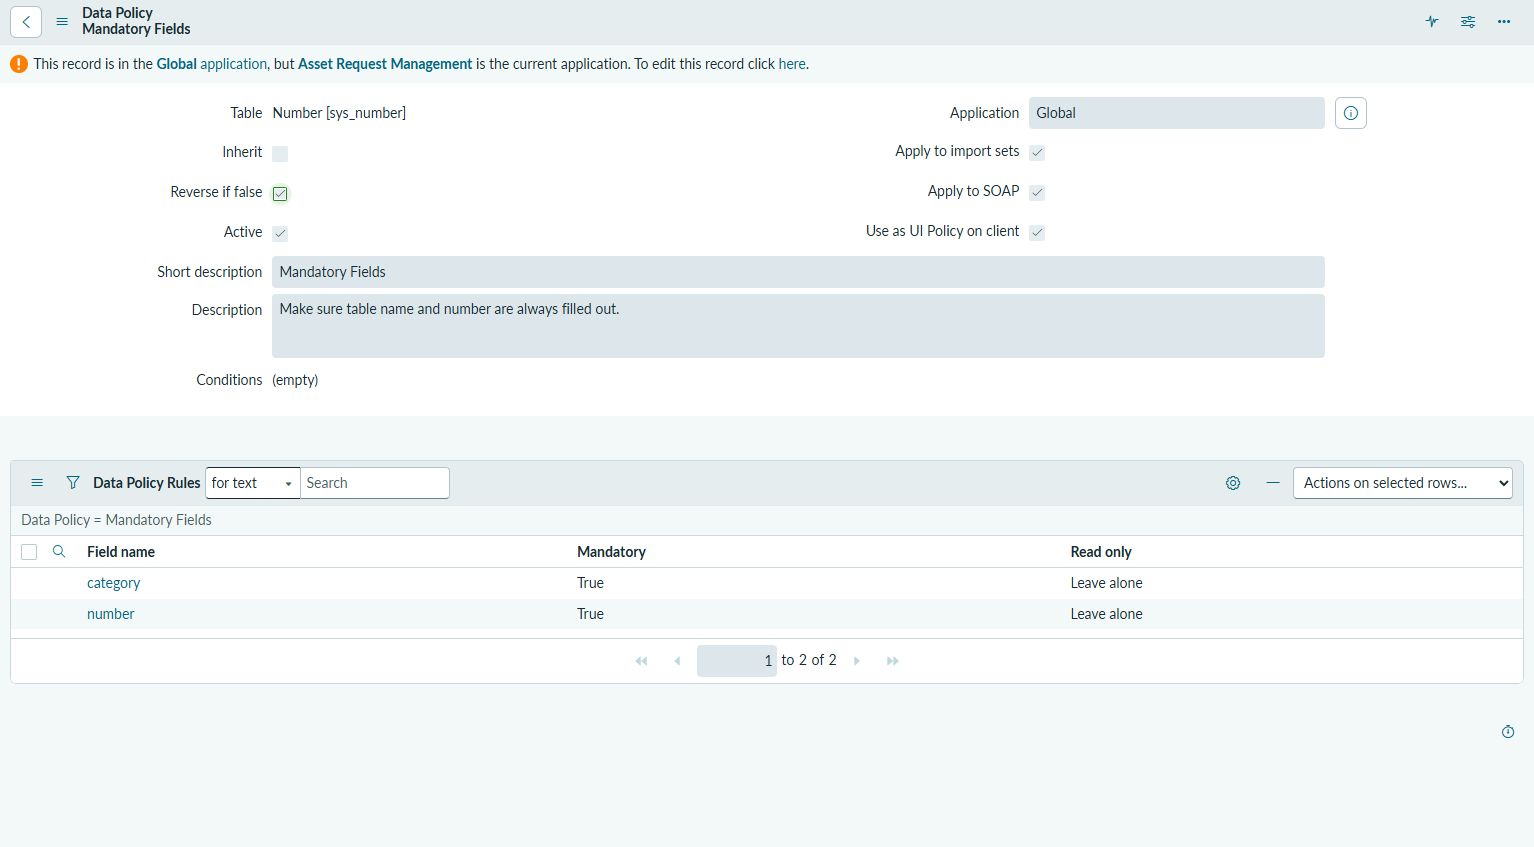Go back using the header back arrow
The width and height of the screenshot is (1534, 847).
point(26,21)
